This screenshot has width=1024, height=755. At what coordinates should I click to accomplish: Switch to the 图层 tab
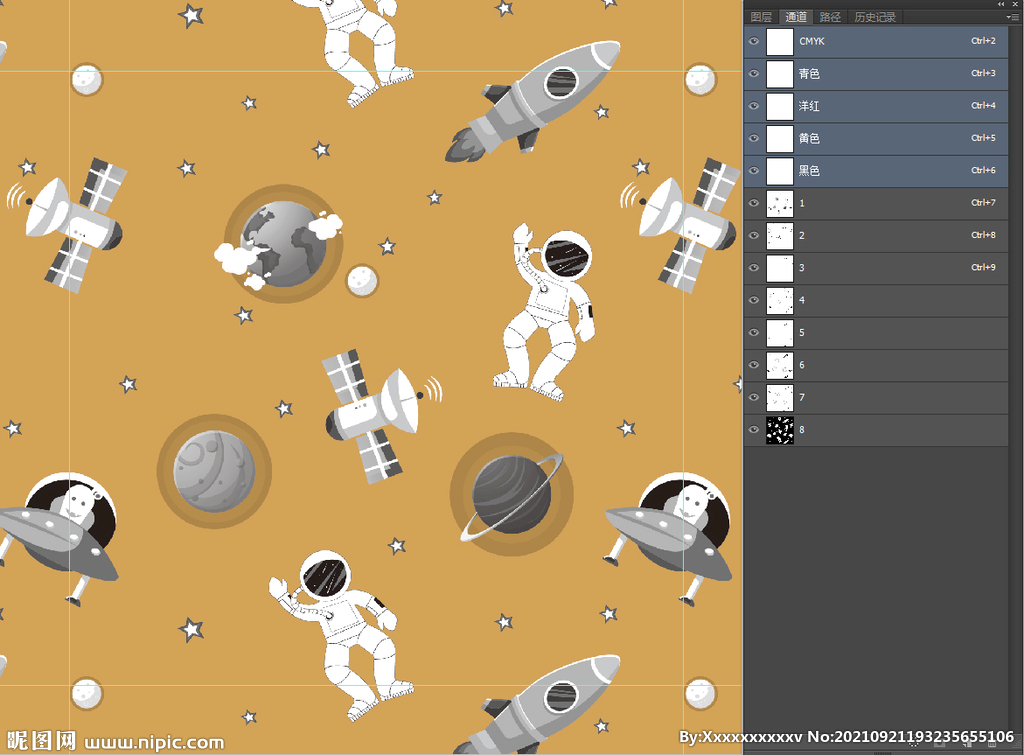tap(761, 17)
